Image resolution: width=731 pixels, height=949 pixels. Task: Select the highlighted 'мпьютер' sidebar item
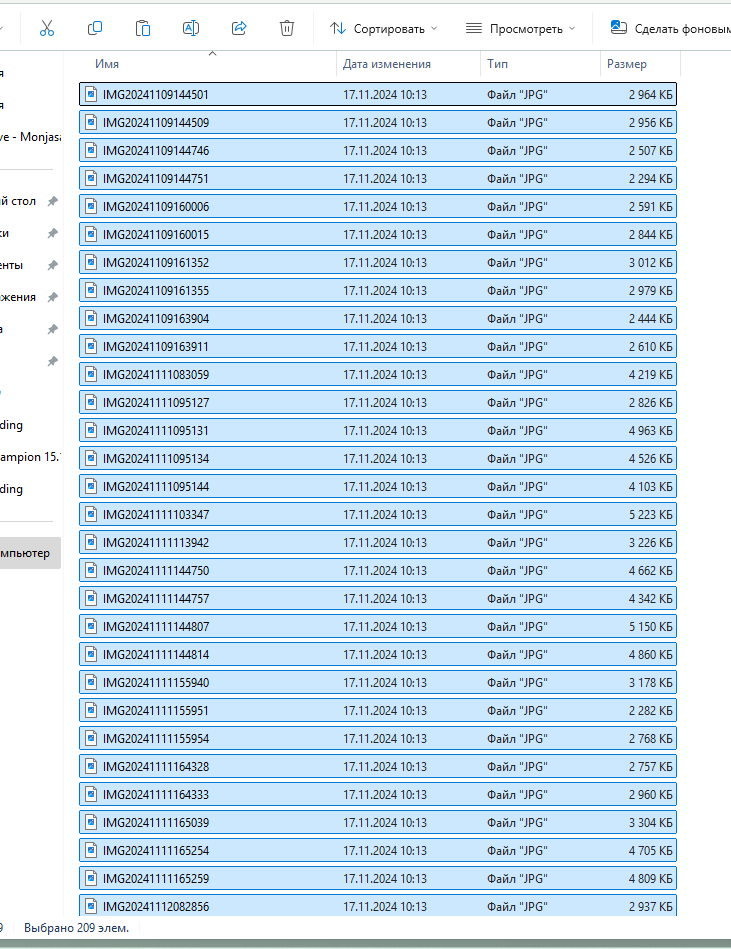[30, 553]
